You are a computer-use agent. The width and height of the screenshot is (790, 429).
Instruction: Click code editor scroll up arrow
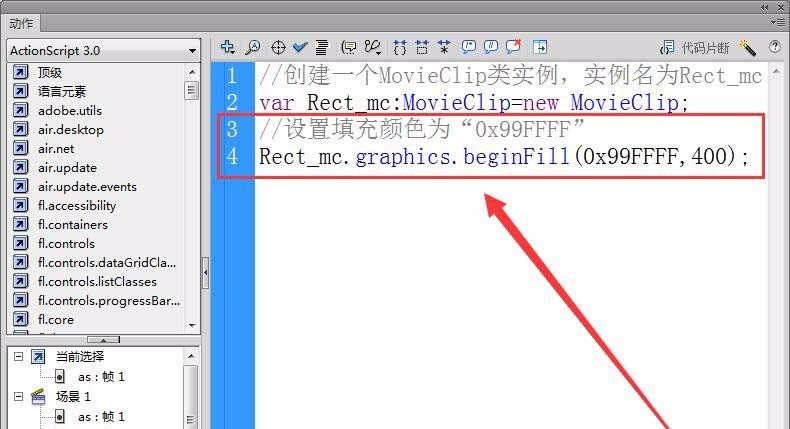pos(776,72)
